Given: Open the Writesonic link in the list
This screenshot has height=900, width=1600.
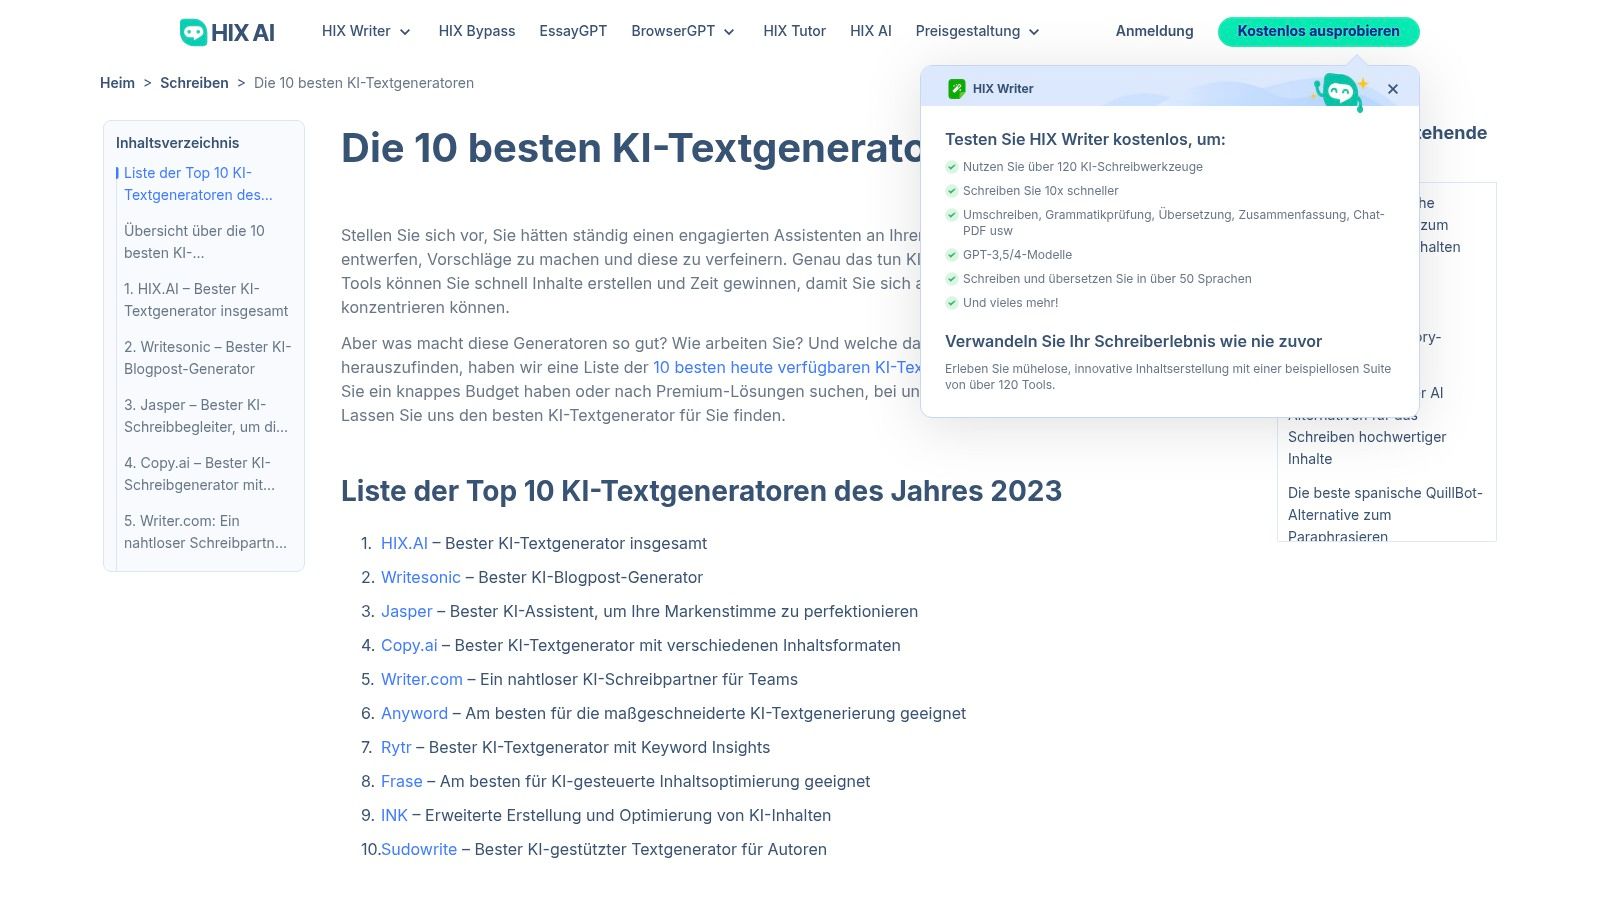Looking at the screenshot, I should [x=421, y=578].
